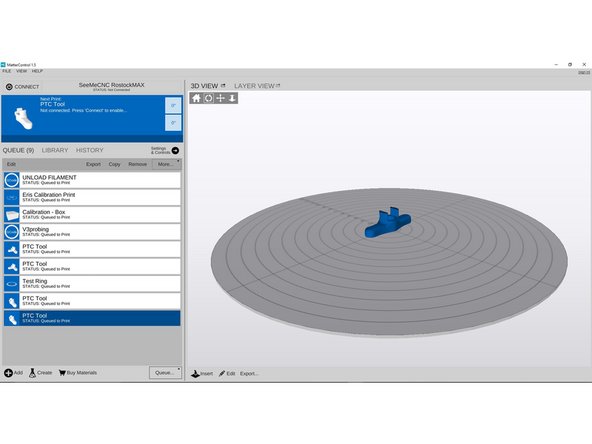This screenshot has width=592, height=444.
Task: Click the Create flask icon
Action: coord(32,373)
